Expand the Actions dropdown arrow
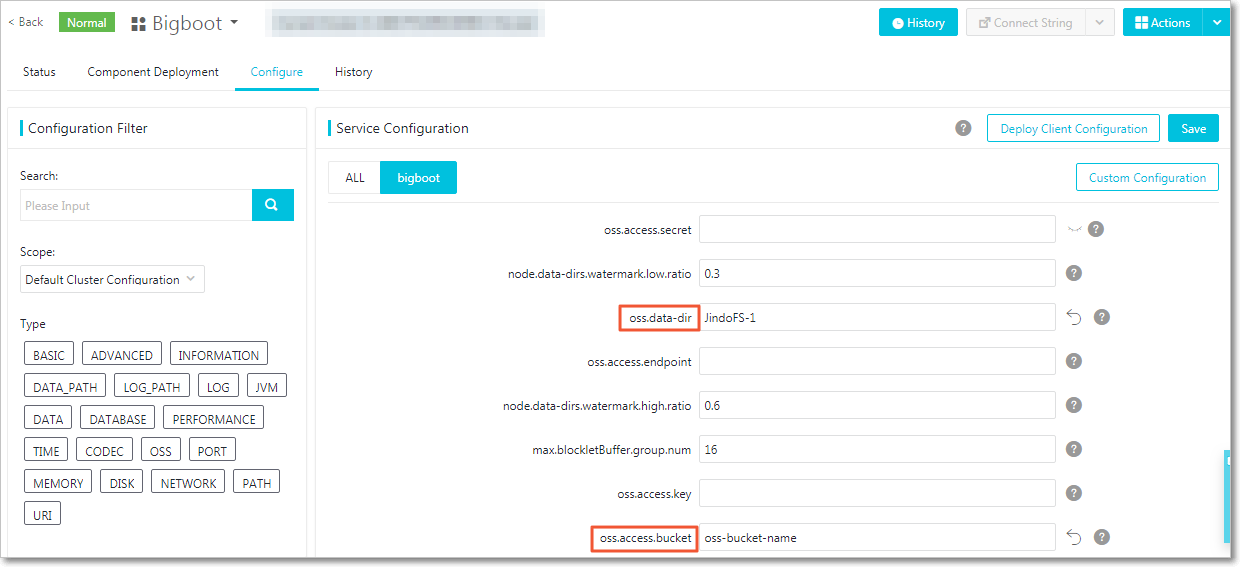The width and height of the screenshot is (1240, 567). [x=1216, y=22]
